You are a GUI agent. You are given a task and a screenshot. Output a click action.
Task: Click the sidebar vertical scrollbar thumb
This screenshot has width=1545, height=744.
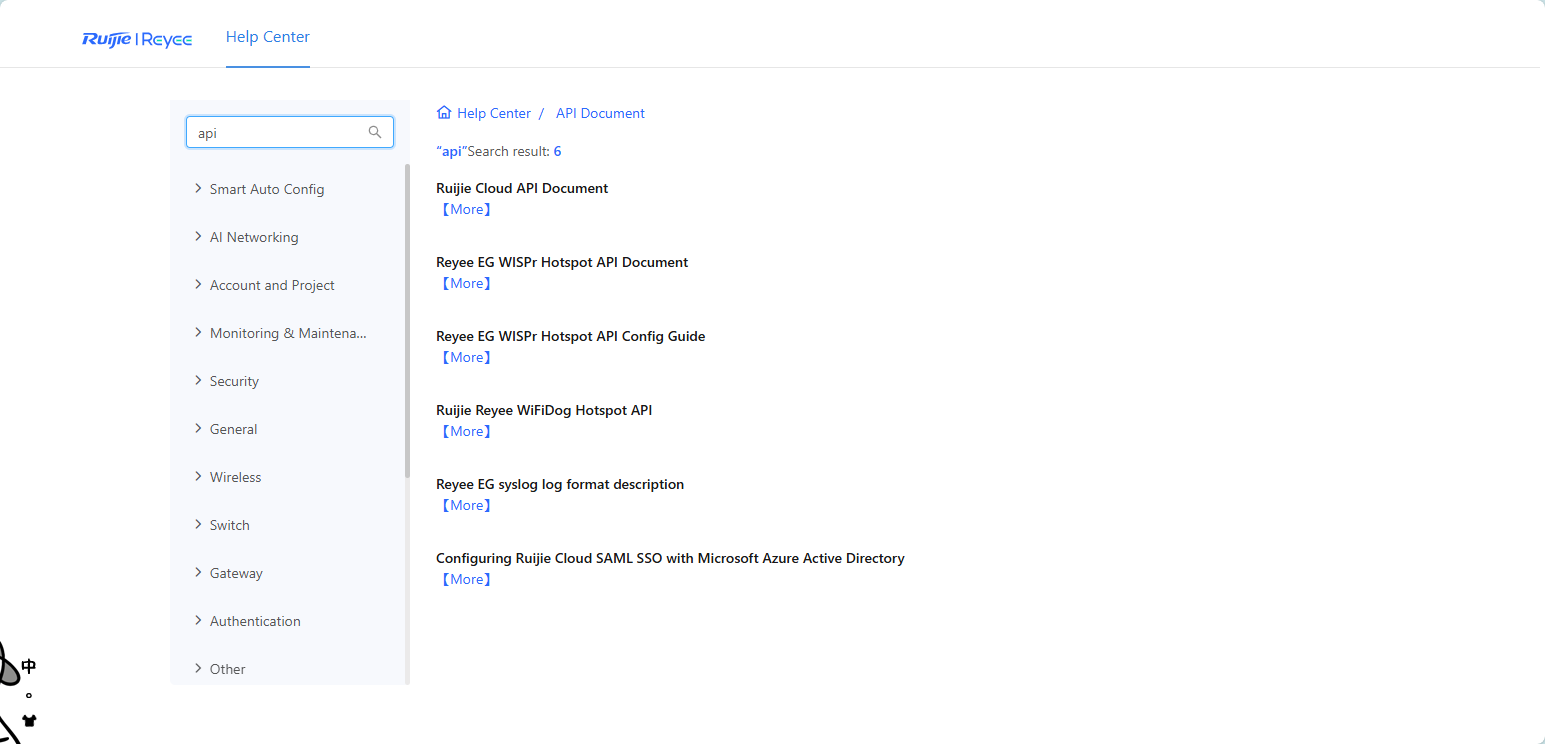407,320
